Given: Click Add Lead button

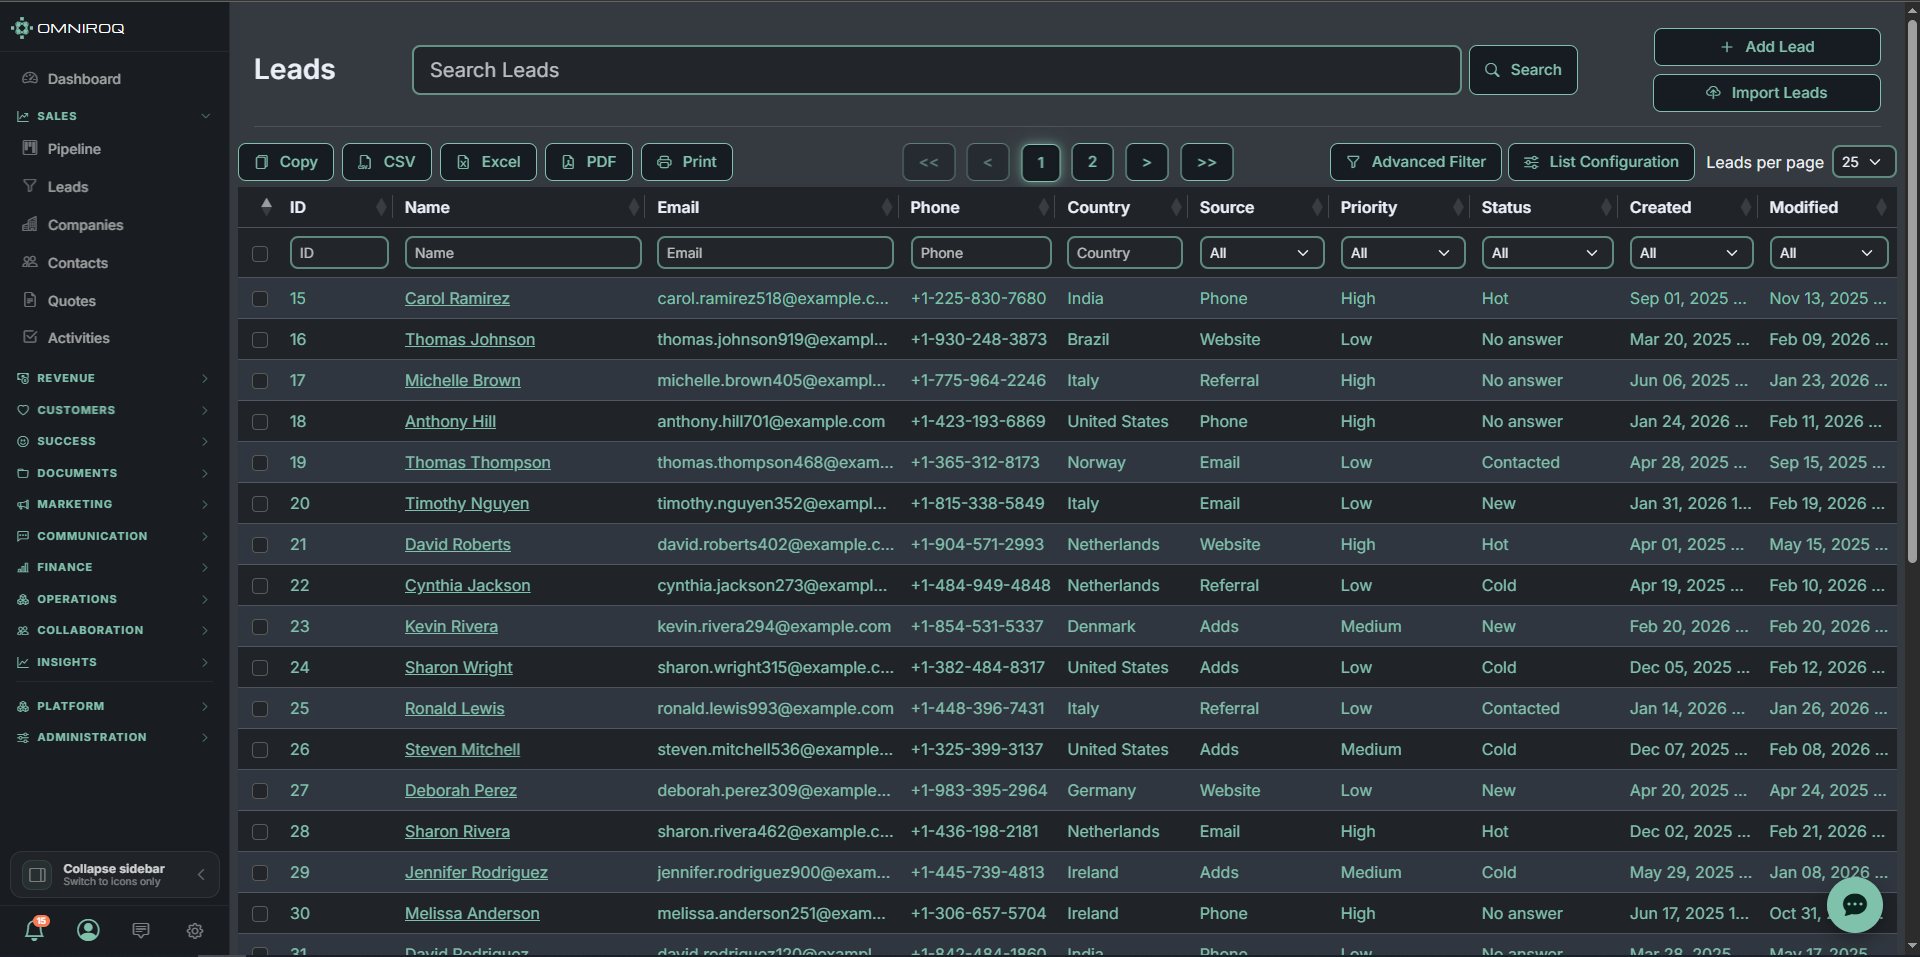Looking at the screenshot, I should tap(1767, 47).
